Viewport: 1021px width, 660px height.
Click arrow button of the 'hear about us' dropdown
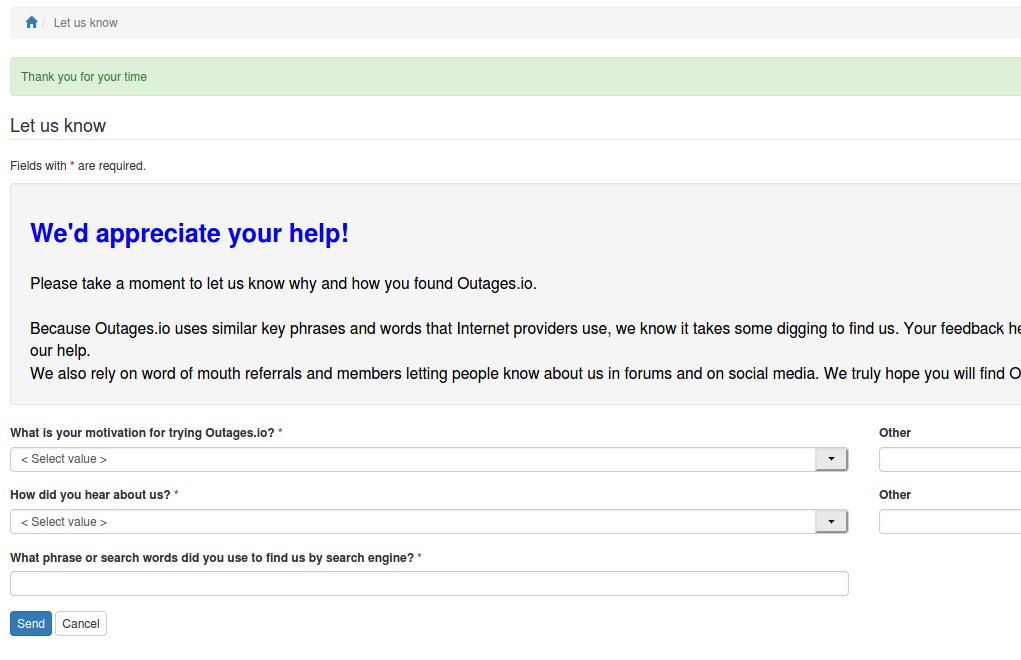[831, 522]
